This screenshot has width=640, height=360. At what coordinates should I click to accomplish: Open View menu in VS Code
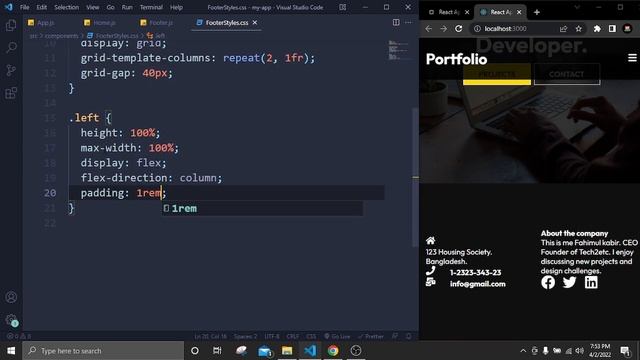coord(93,7)
